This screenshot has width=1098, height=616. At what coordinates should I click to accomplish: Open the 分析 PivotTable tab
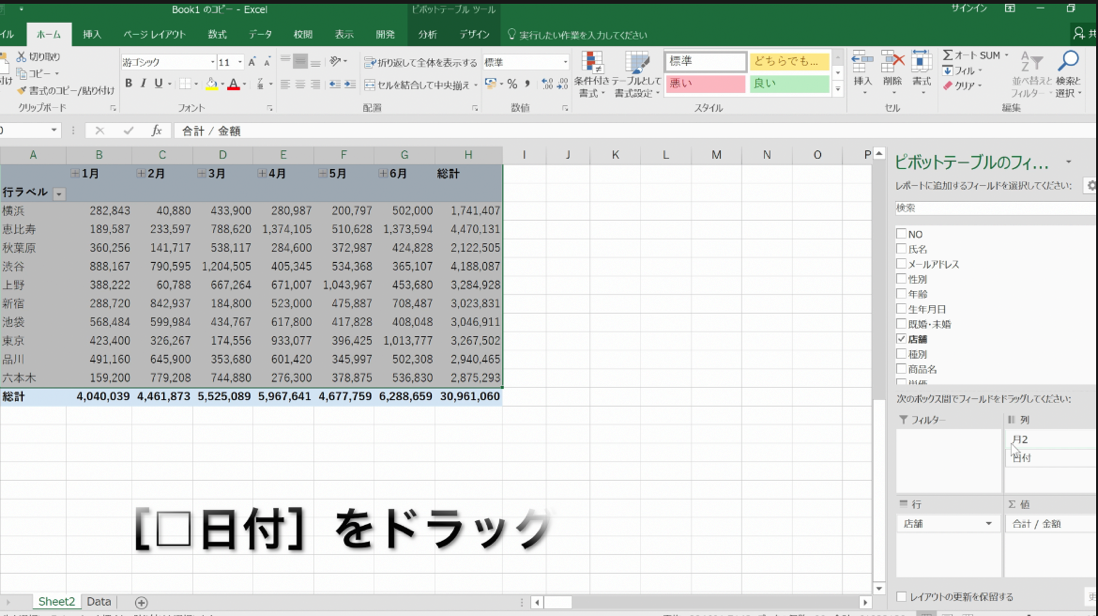tap(427, 34)
